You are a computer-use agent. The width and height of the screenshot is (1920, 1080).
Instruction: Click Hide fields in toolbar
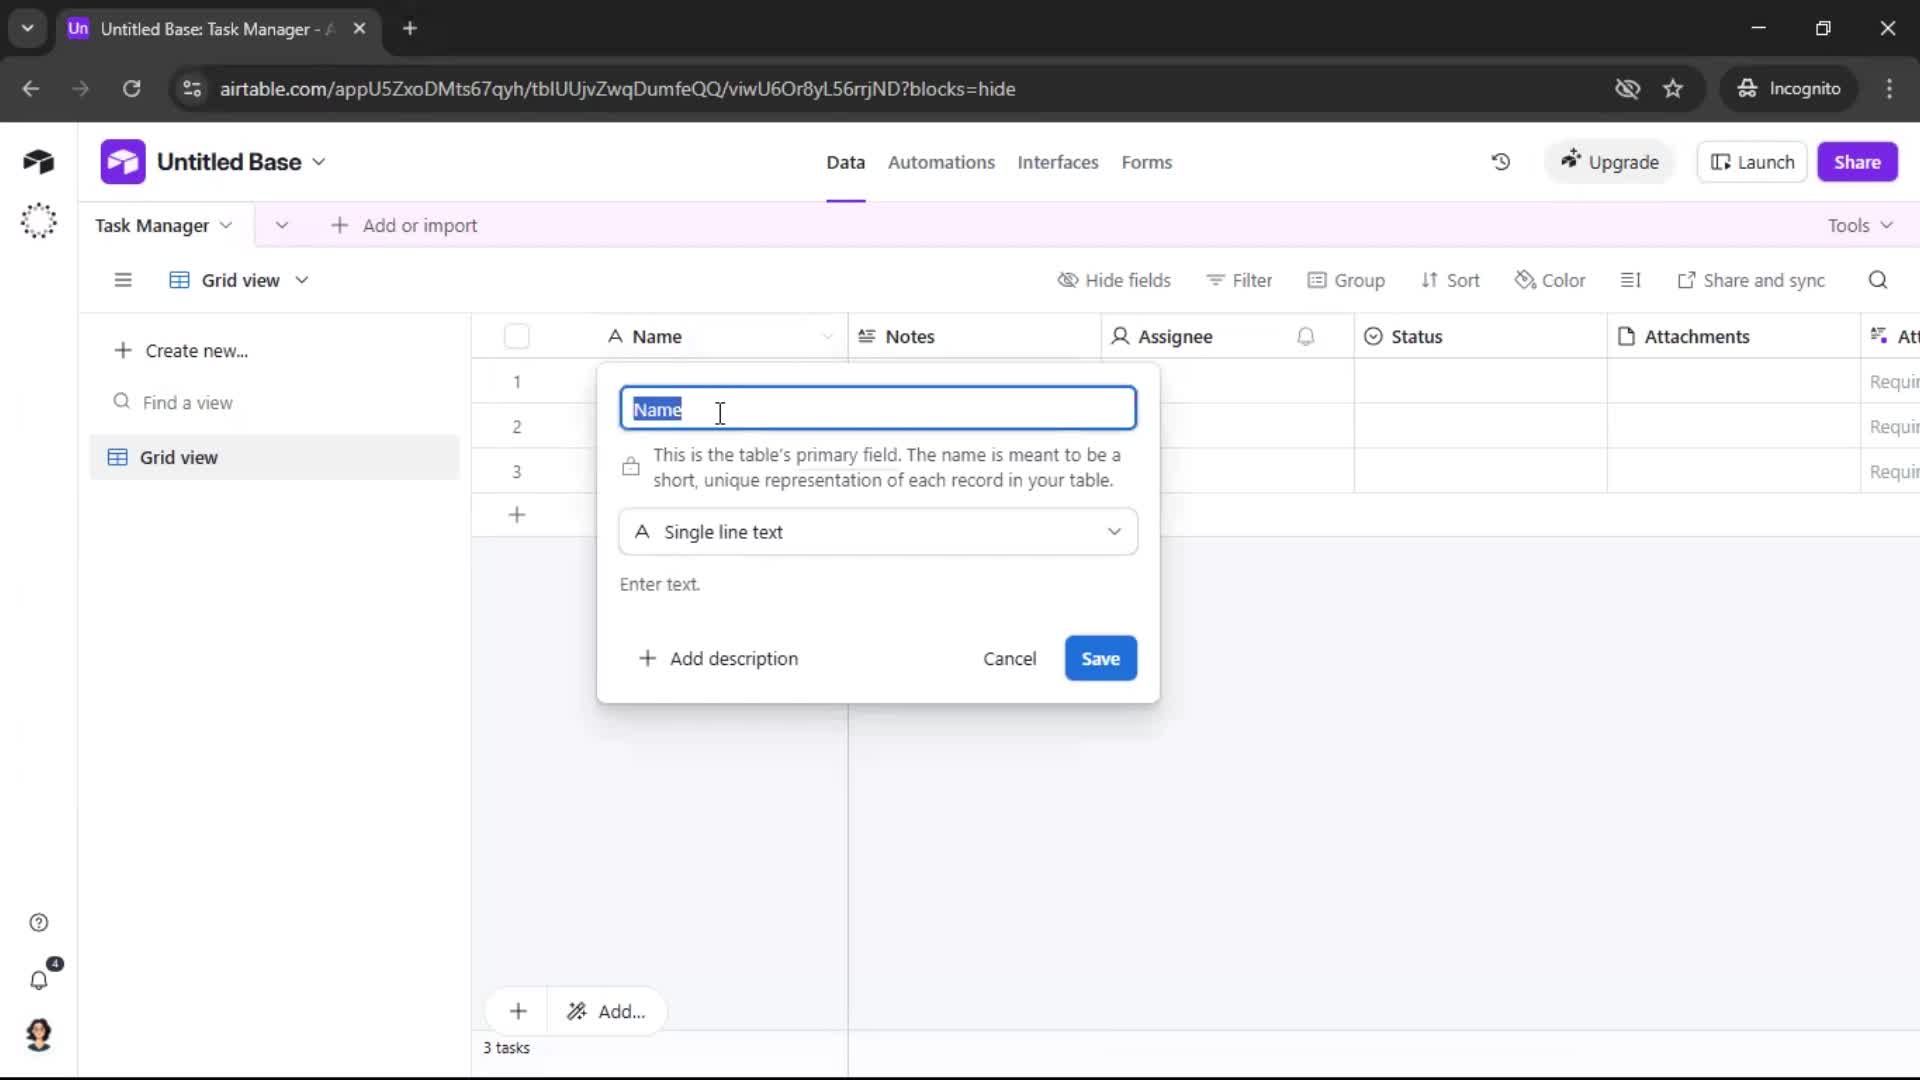click(x=1113, y=280)
